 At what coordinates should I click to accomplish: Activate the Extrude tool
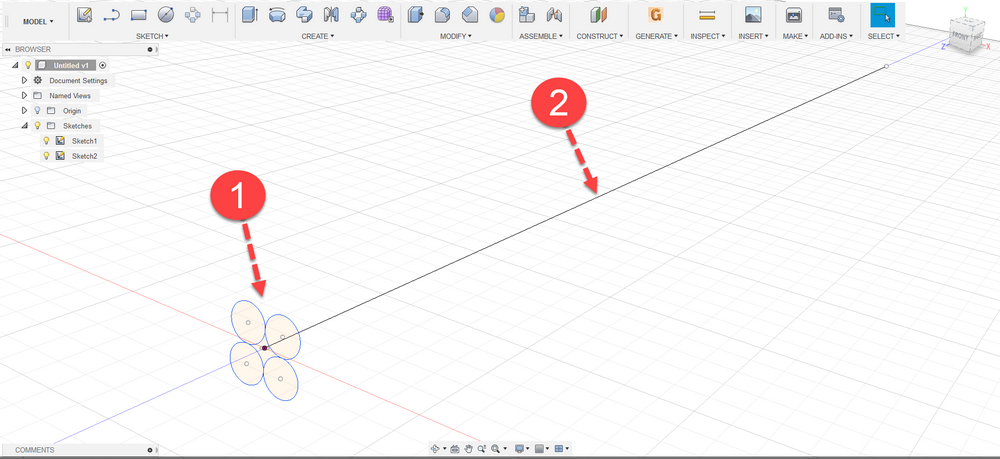coord(250,14)
